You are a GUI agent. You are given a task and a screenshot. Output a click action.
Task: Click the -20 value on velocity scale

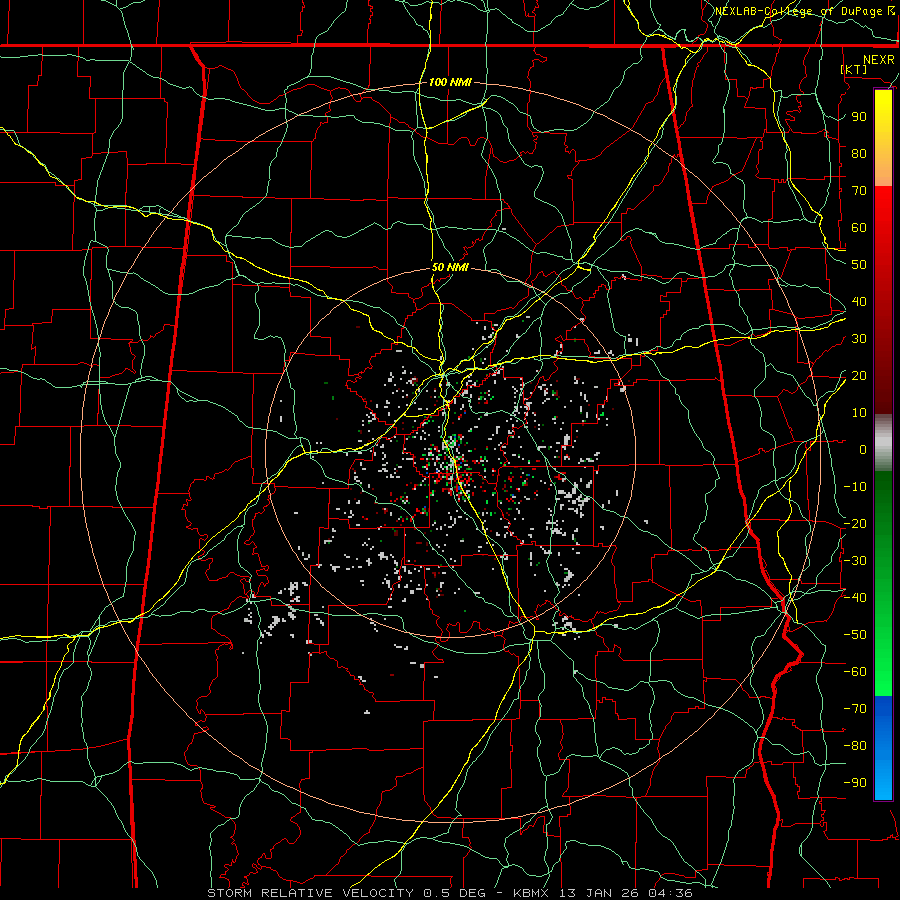[855, 523]
